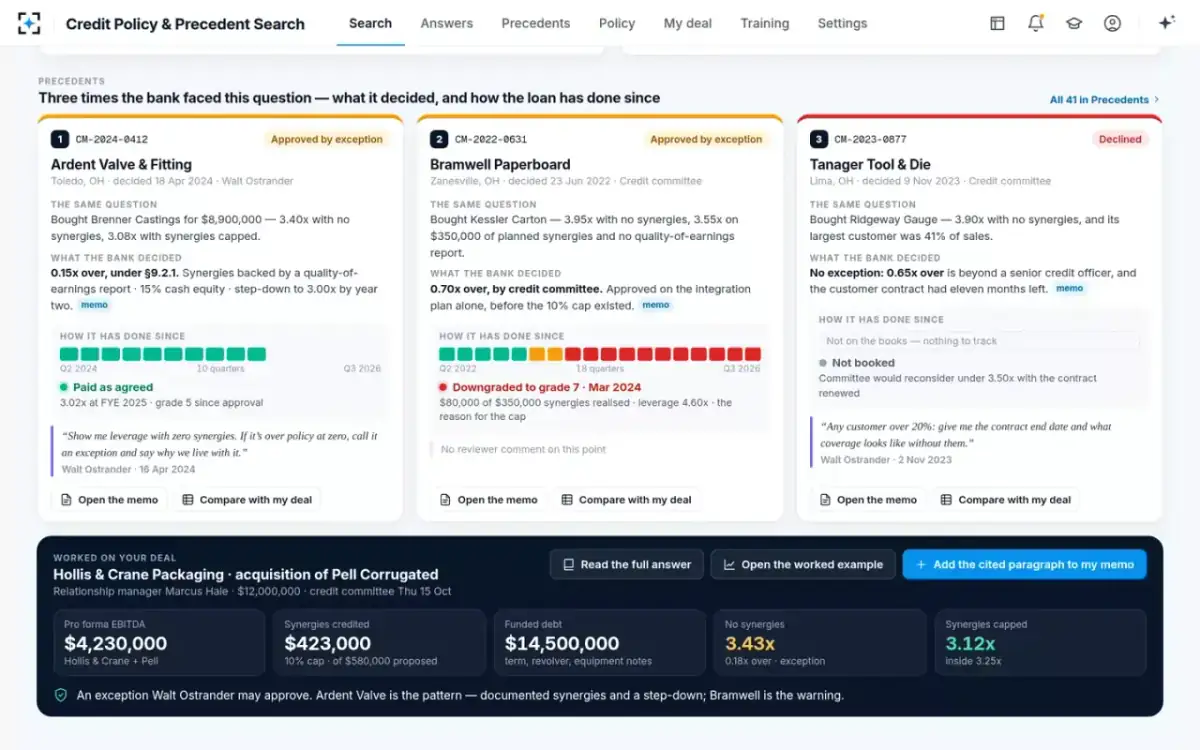The width and height of the screenshot is (1200, 750).
Task: Open the memo for Tanager Tool & Die
Action: pos(868,500)
